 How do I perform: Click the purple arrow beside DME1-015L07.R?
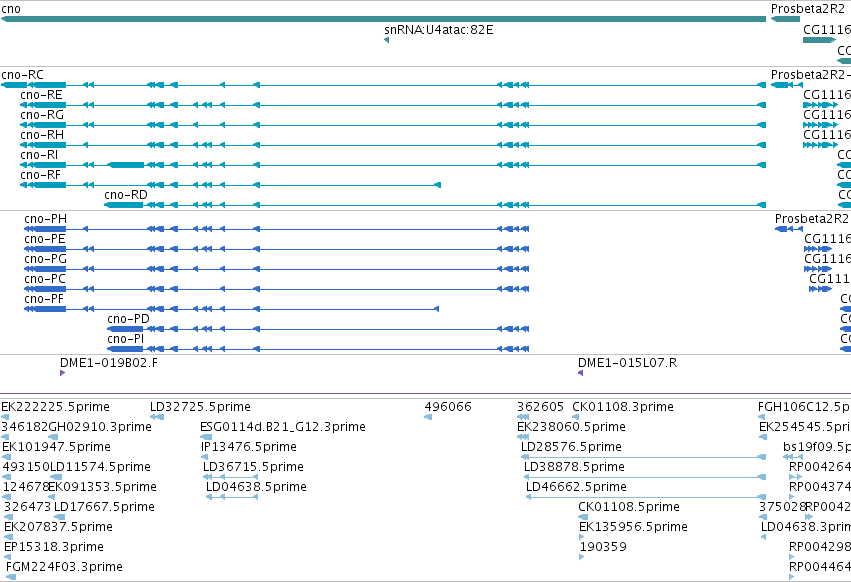[x=581, y=373]
